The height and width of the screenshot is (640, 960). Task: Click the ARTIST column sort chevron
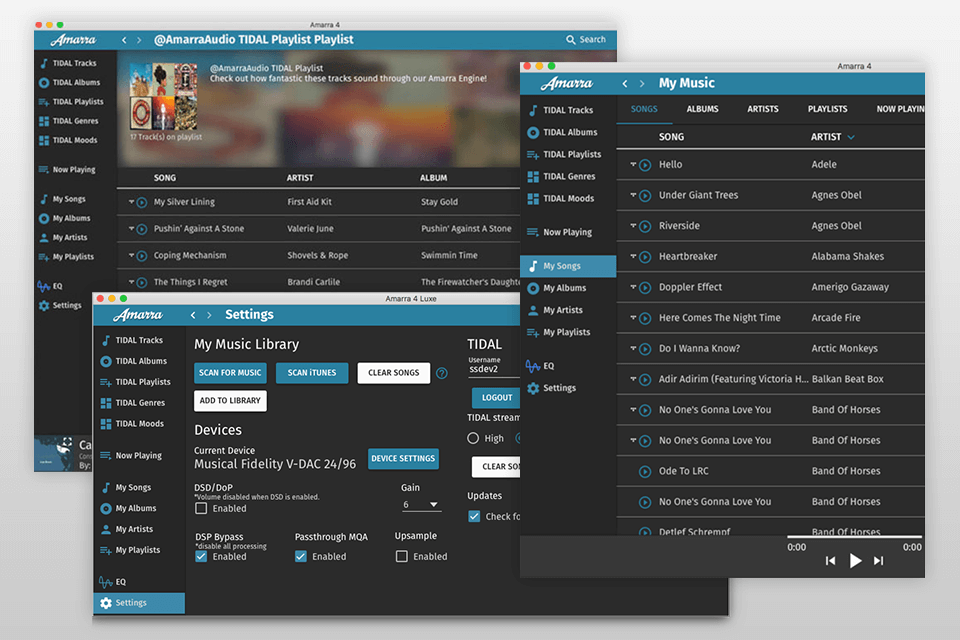point(851,137)
